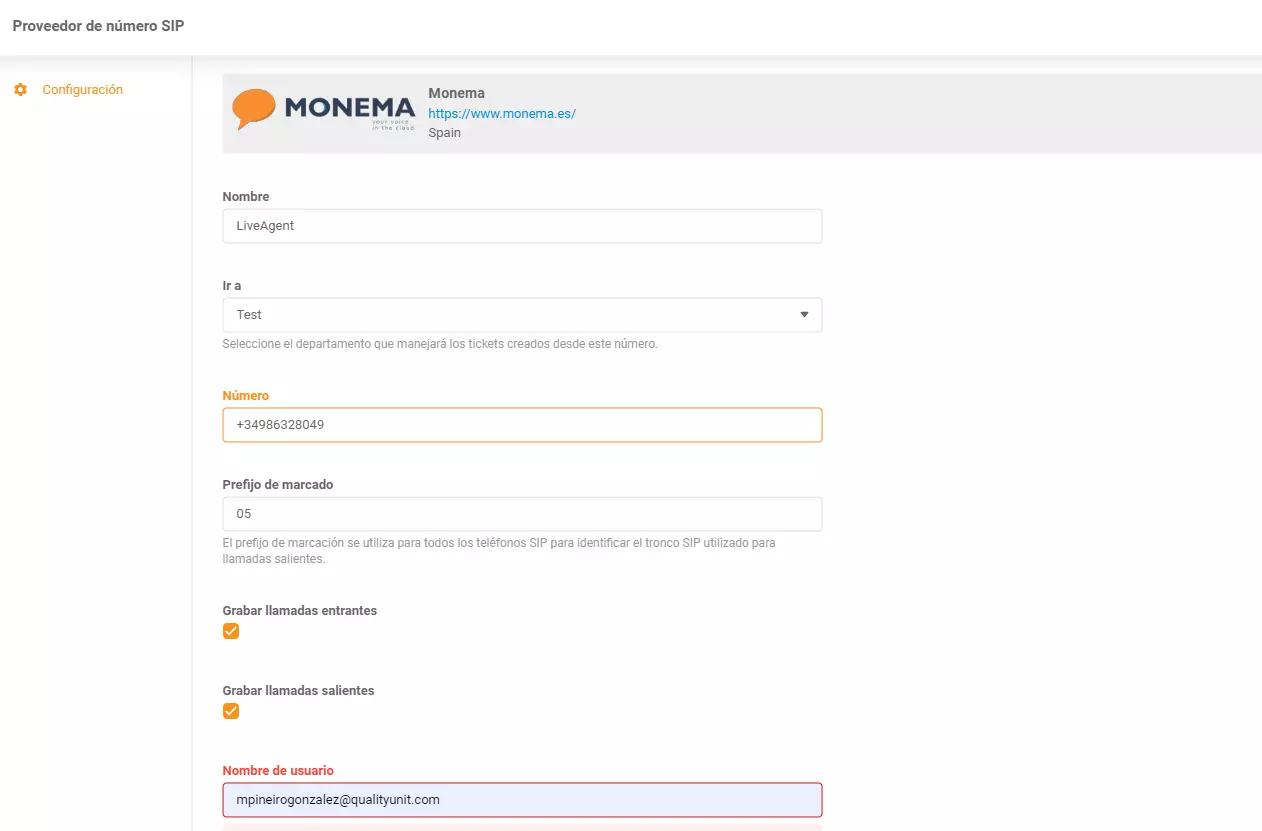This screenshot has height=831, width=1262.
Task: Open the dropdown arrow on the Ir a field
Action: coord(804,314)
